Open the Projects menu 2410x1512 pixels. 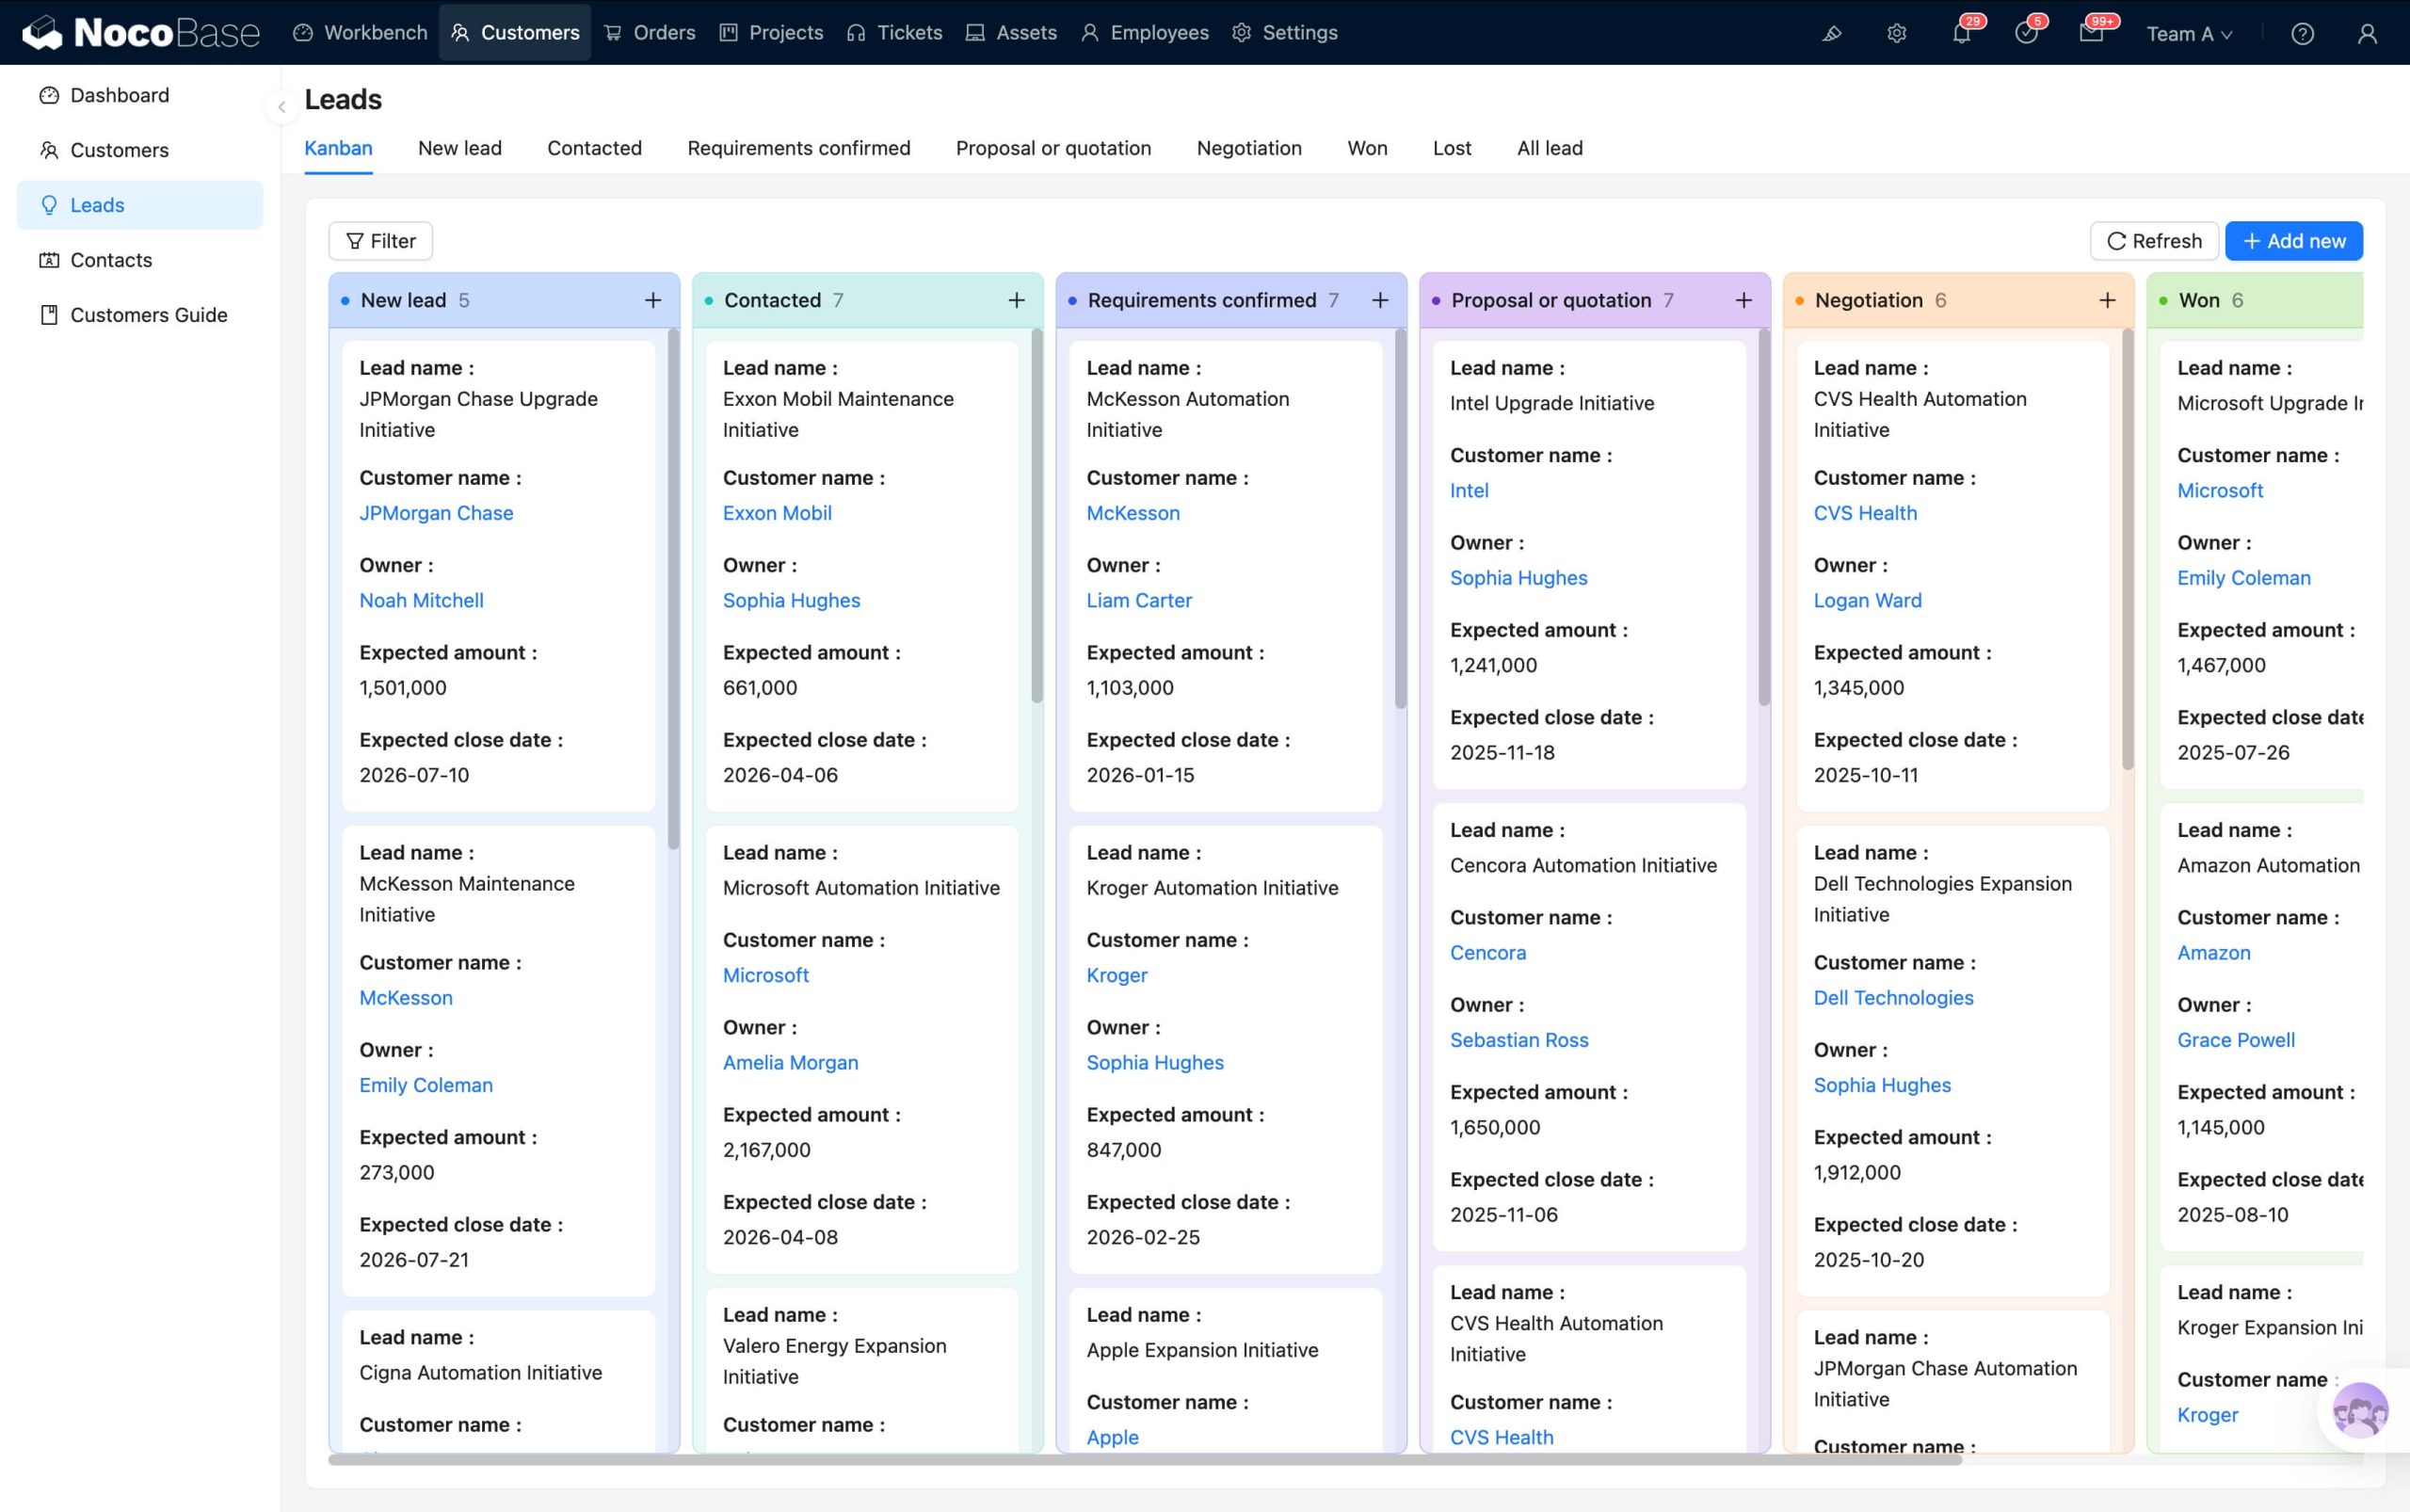771,33
